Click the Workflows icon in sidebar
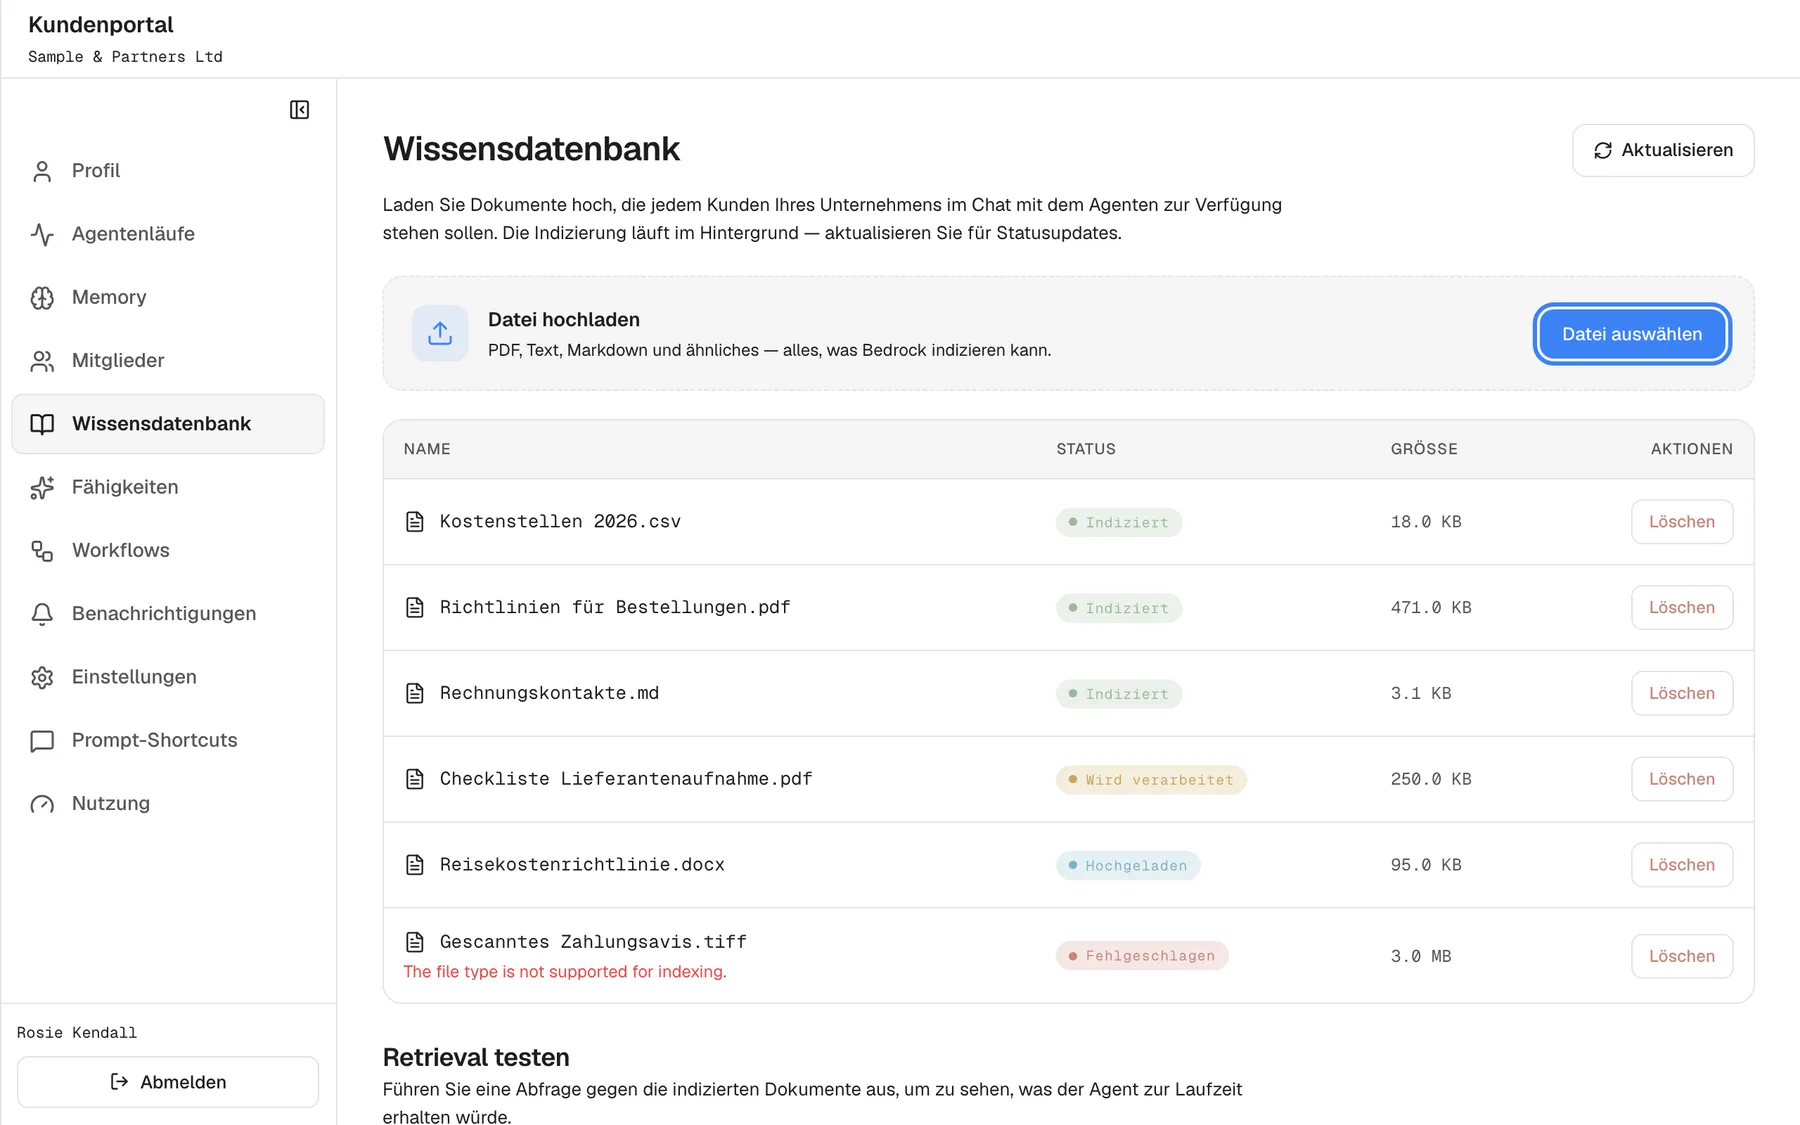 click(42, 551)
